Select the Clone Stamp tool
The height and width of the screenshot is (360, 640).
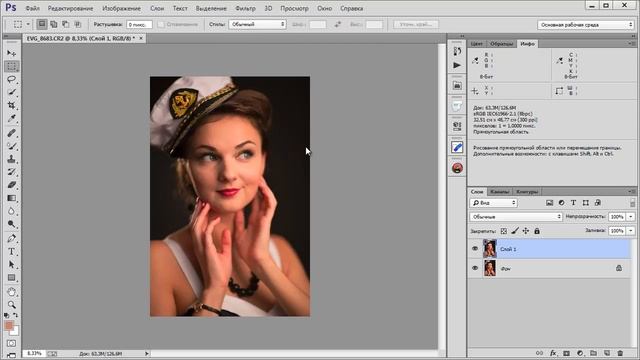click(x=11, y=159)
